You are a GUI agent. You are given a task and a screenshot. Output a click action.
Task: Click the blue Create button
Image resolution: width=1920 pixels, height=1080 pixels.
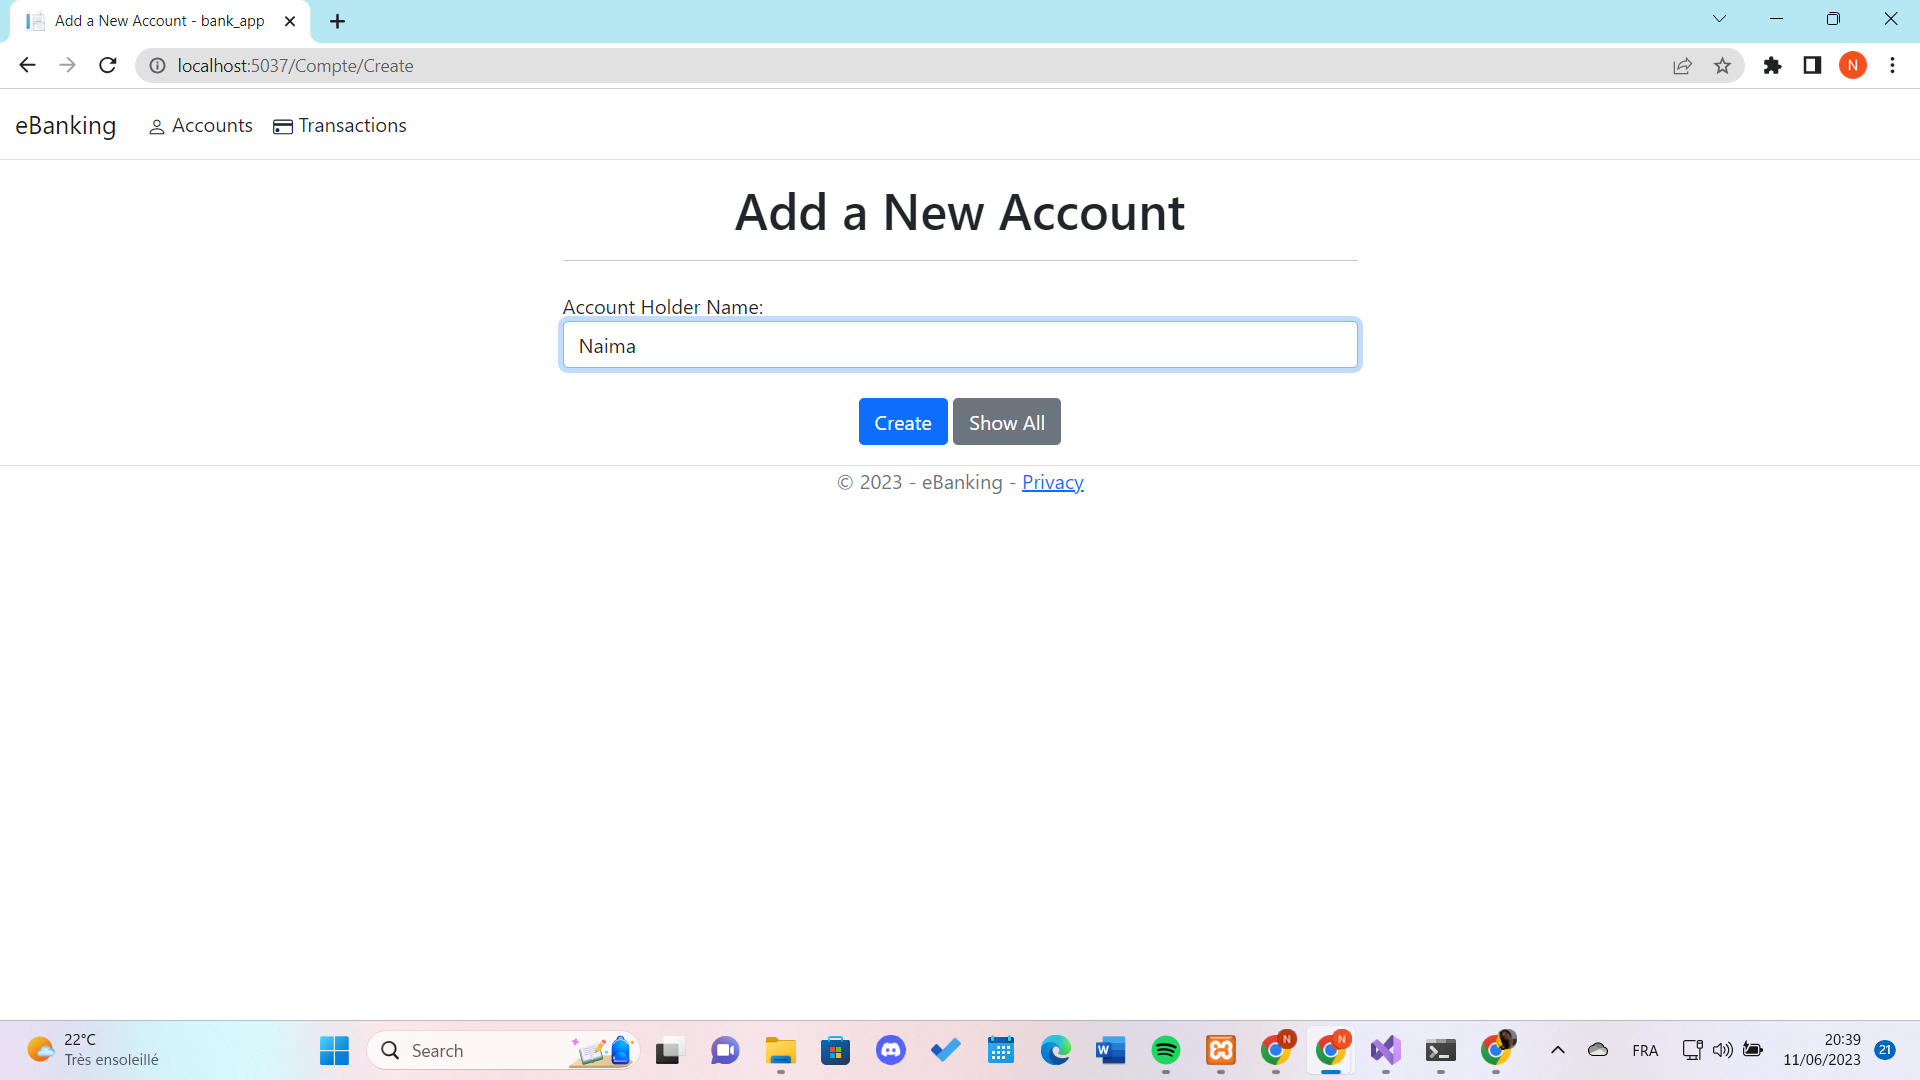[902, 422]
